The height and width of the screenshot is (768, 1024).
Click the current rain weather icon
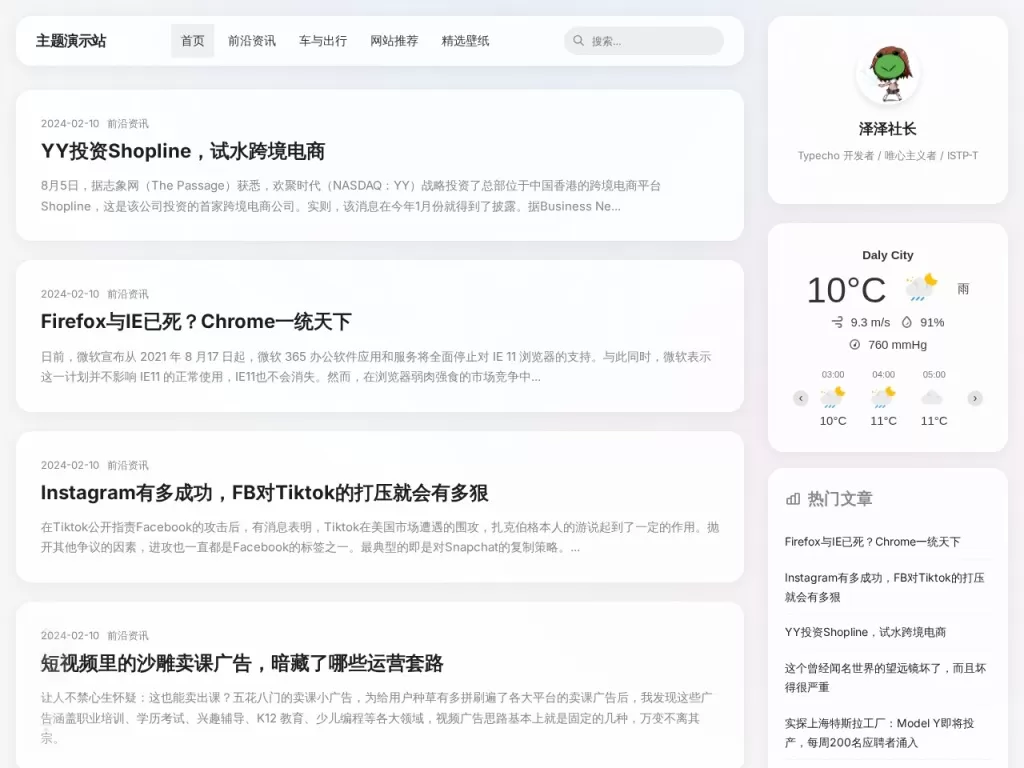920,288
